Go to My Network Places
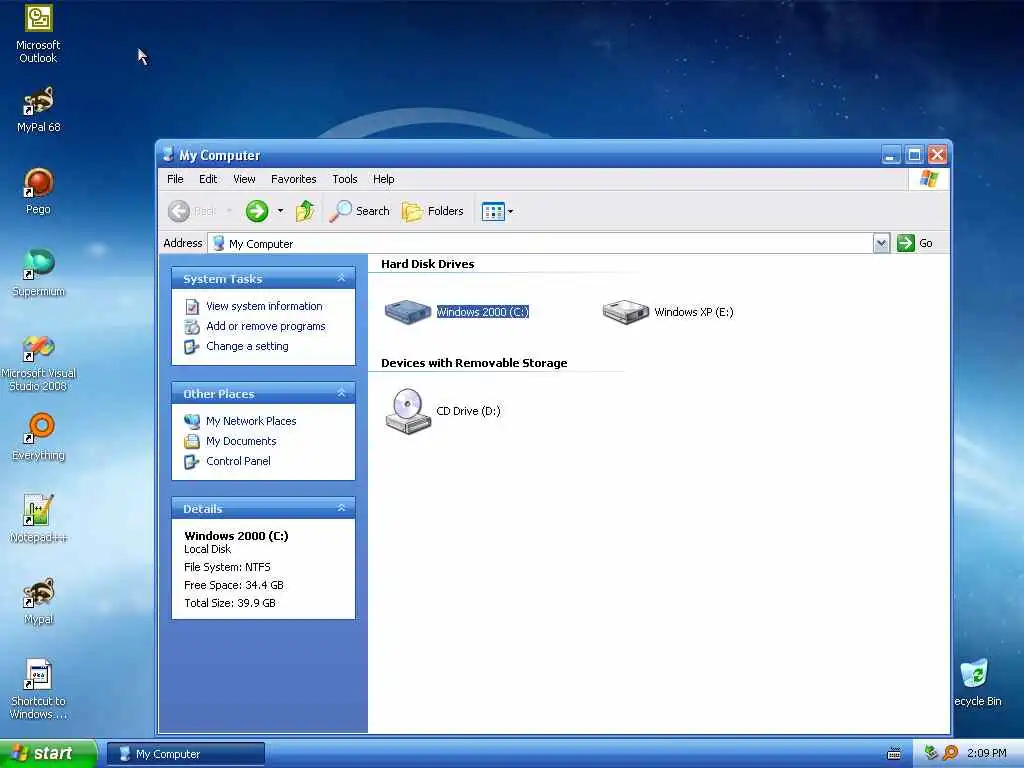 (251, 421)
